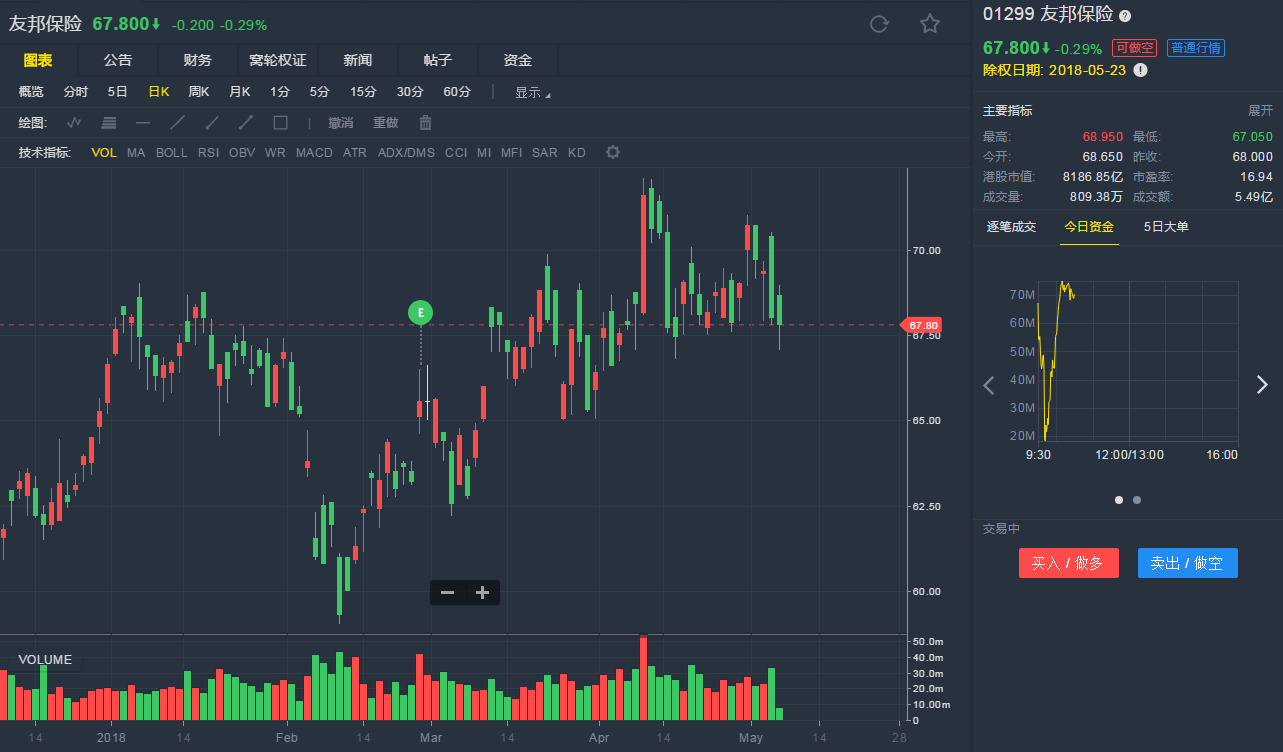Select the second carousel page dot
The height and width of the screenshot is (752, 1283).
(x=1137, y=500)
